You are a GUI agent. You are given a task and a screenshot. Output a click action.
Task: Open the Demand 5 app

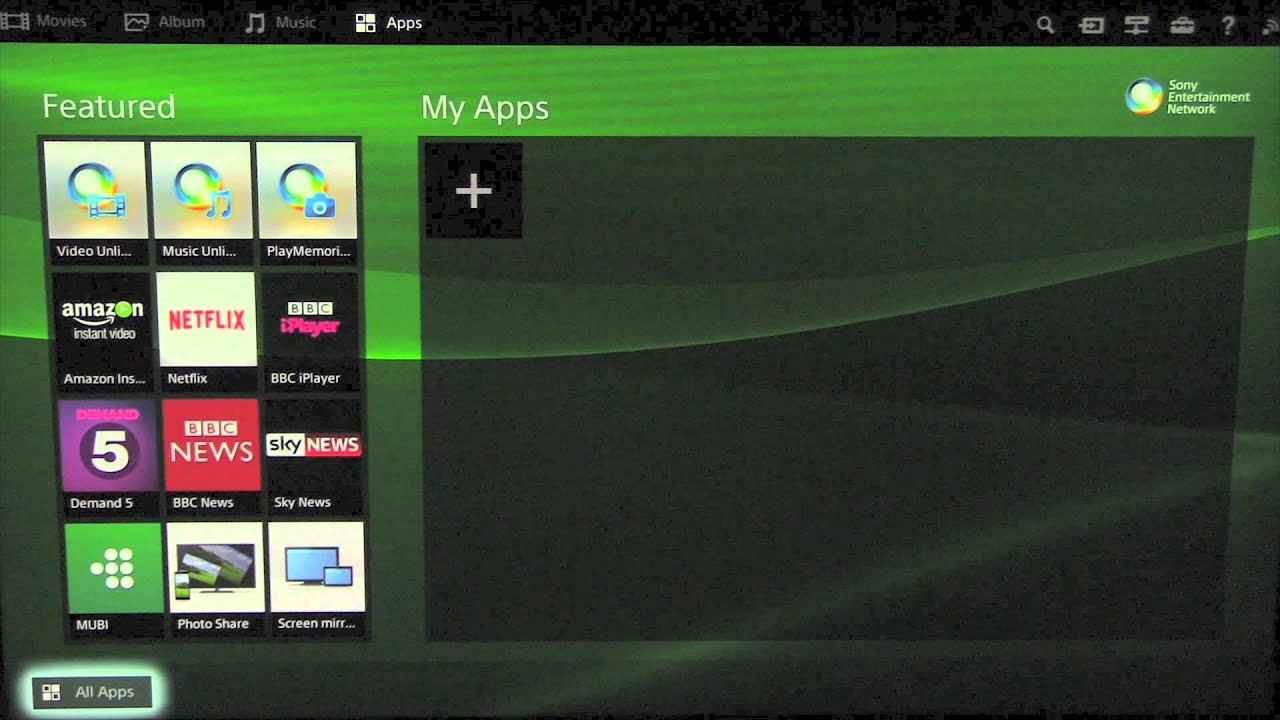(107, 456)
